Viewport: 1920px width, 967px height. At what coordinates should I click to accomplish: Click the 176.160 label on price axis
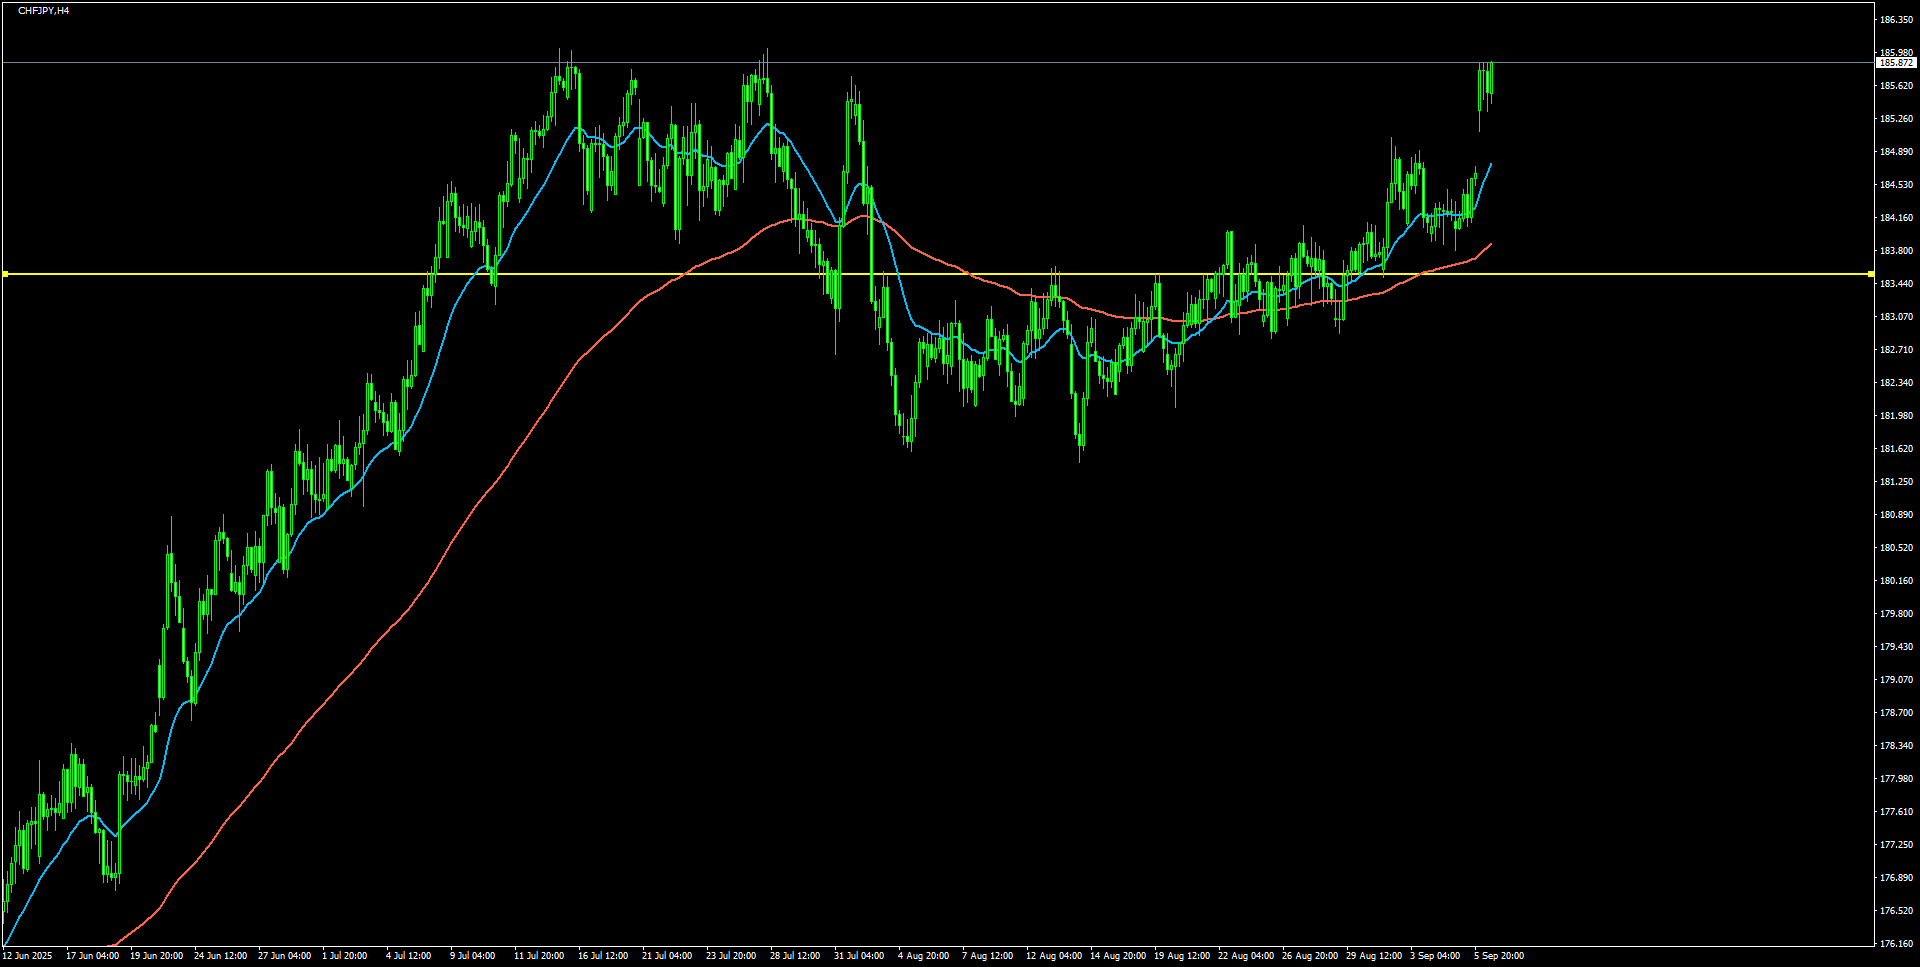click(x=1895, y=943)
